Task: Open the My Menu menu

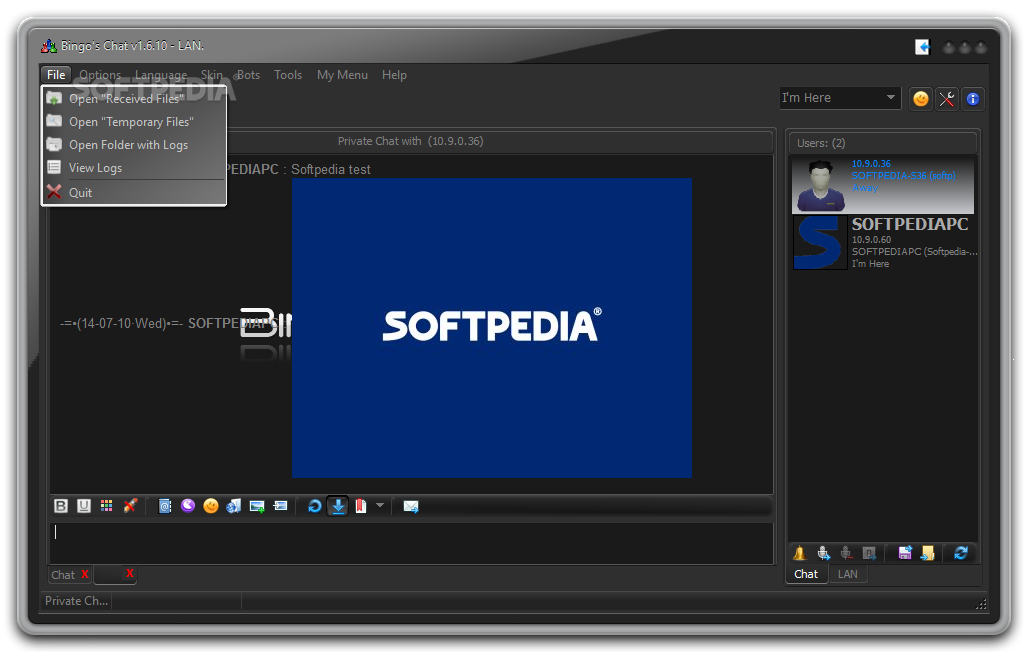Action: (x=342, y=75)
